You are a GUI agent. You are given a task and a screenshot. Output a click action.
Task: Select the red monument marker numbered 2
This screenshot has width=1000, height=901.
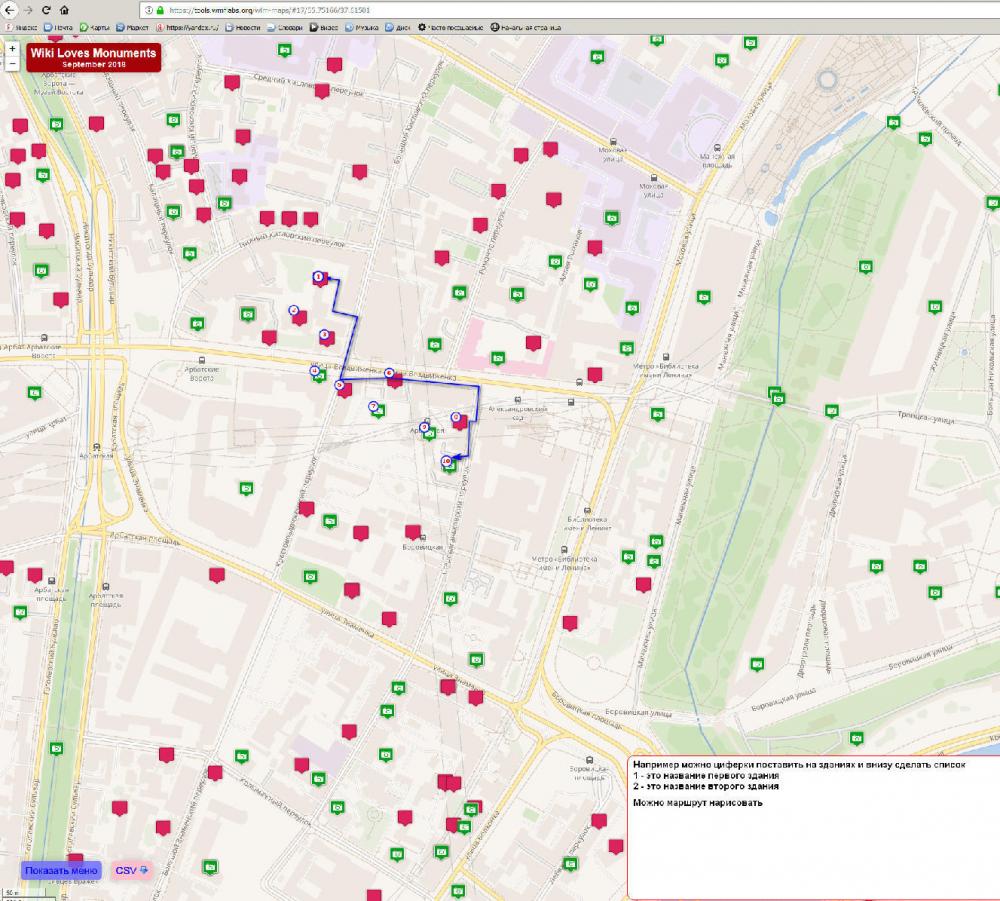point(298,316)
